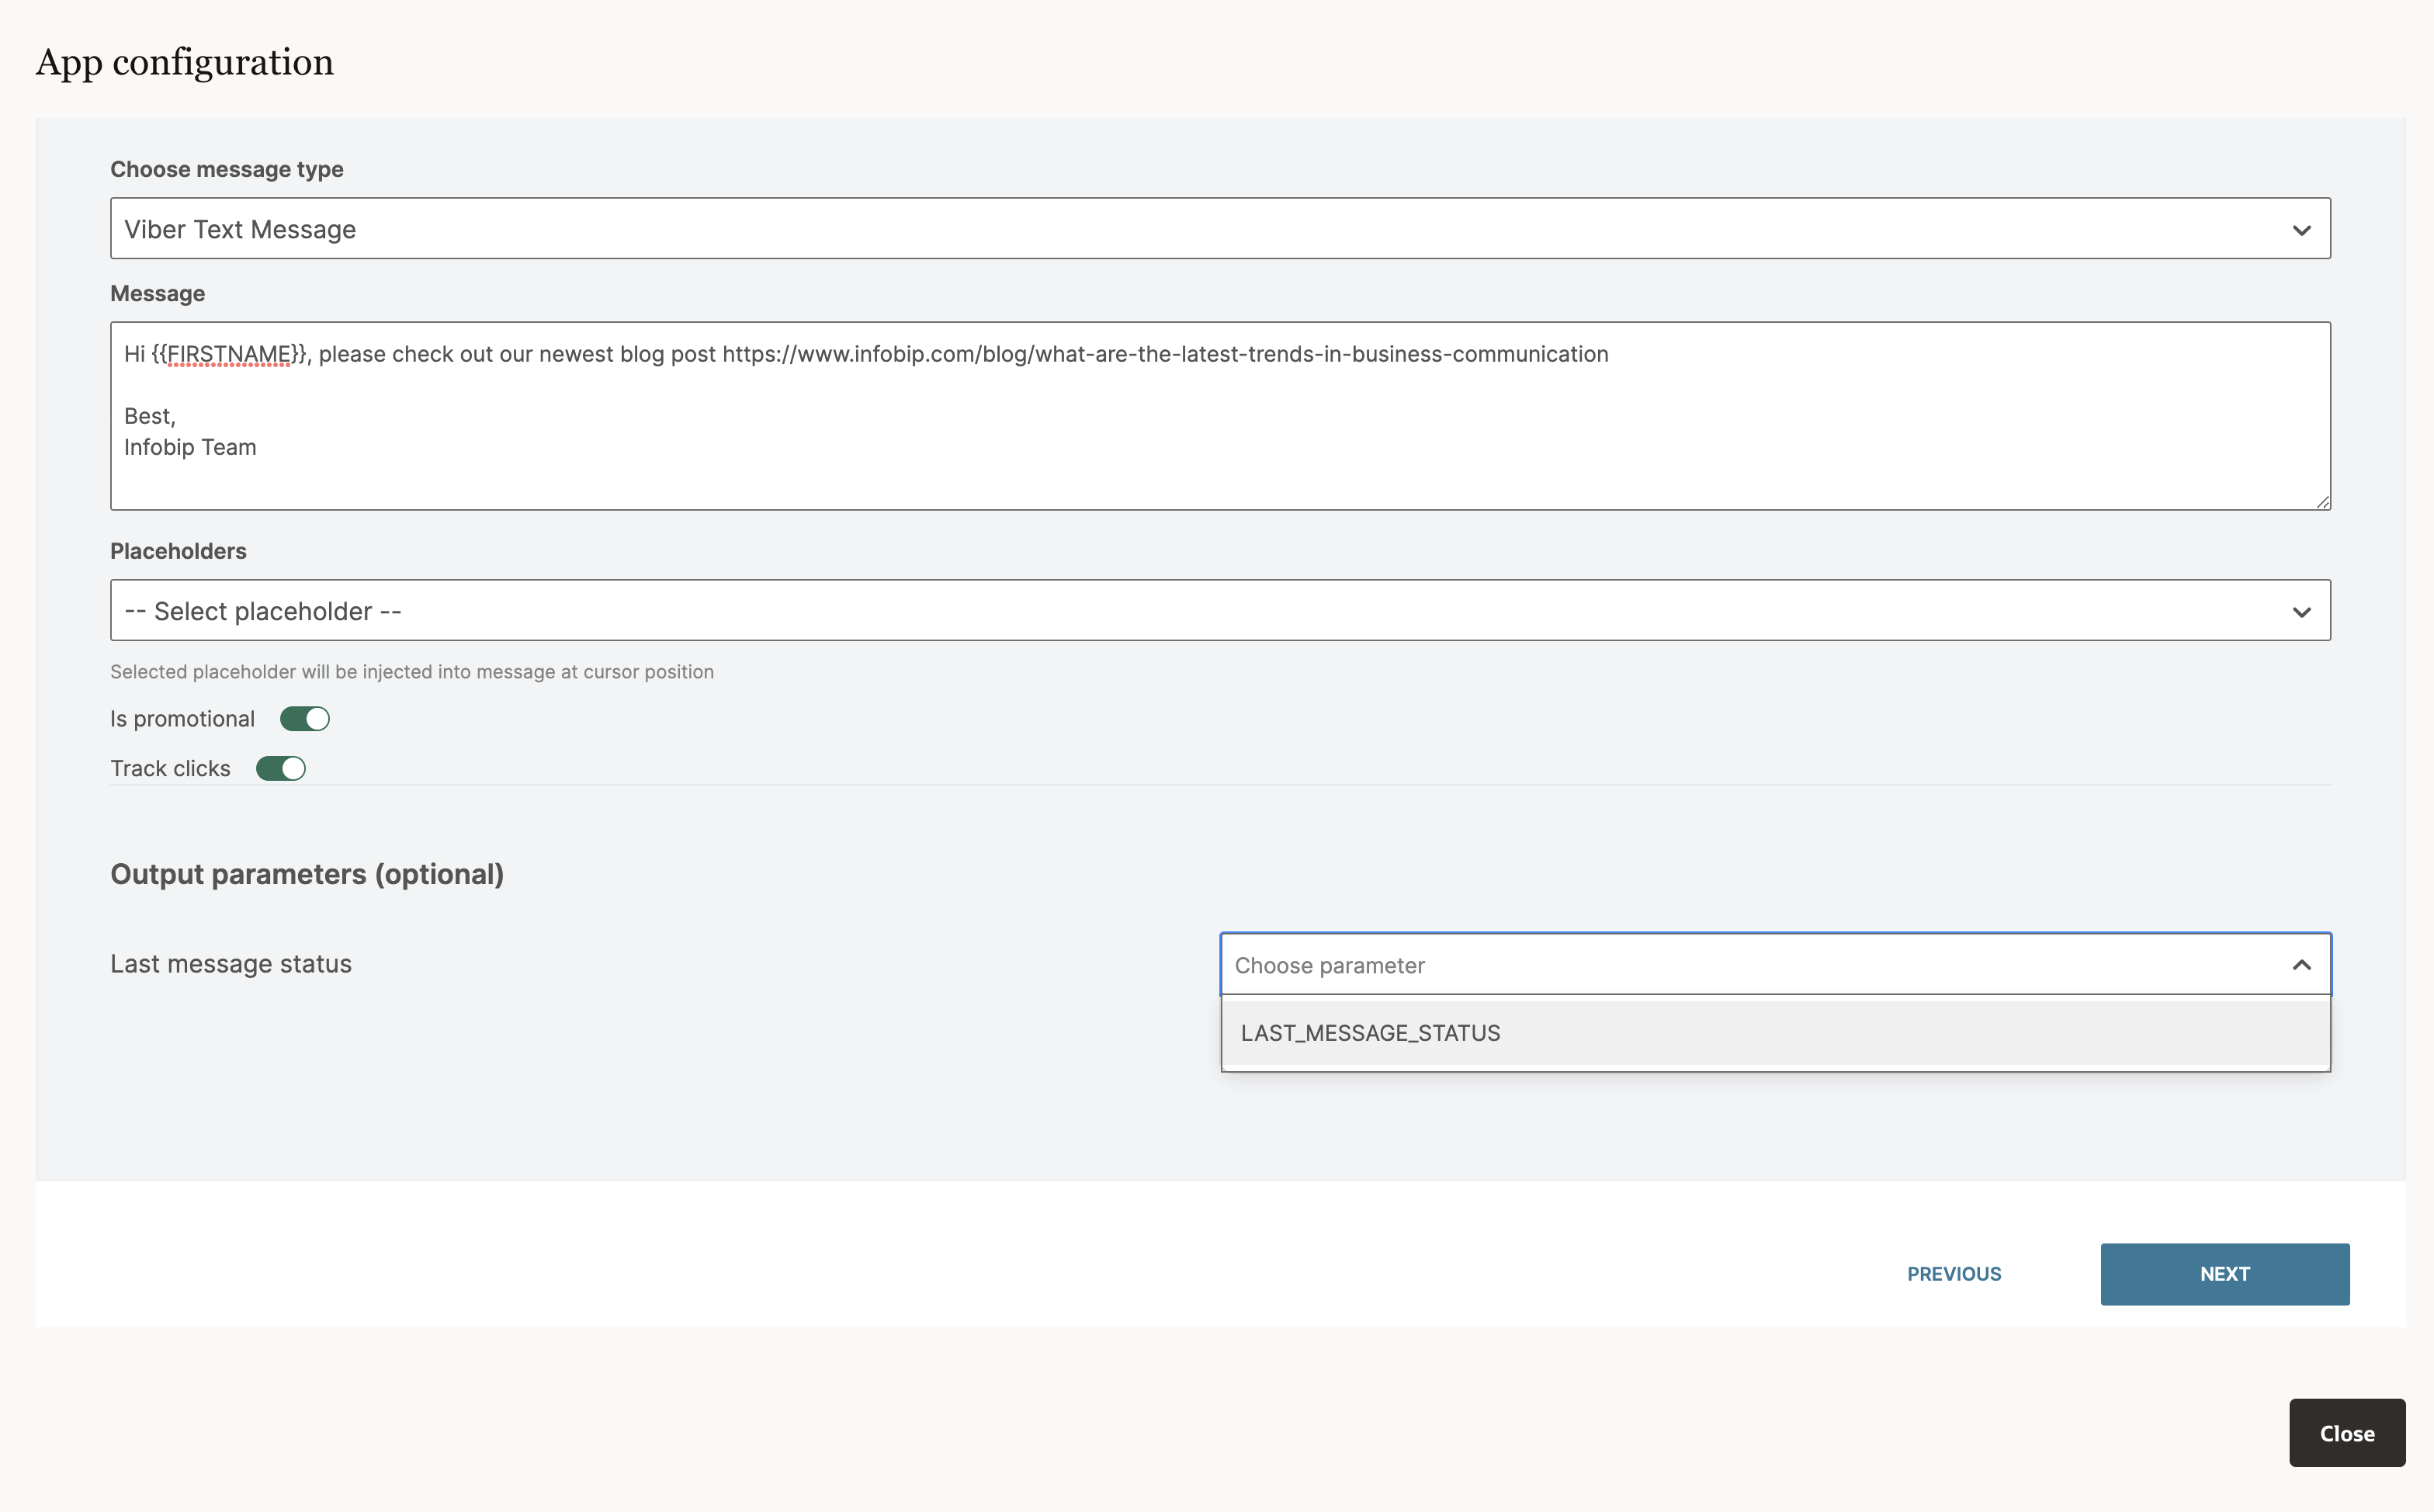The image size is (2434, 1512).
Task: Click the infobip blog post URL in message
Action: tap(1163, 354)
